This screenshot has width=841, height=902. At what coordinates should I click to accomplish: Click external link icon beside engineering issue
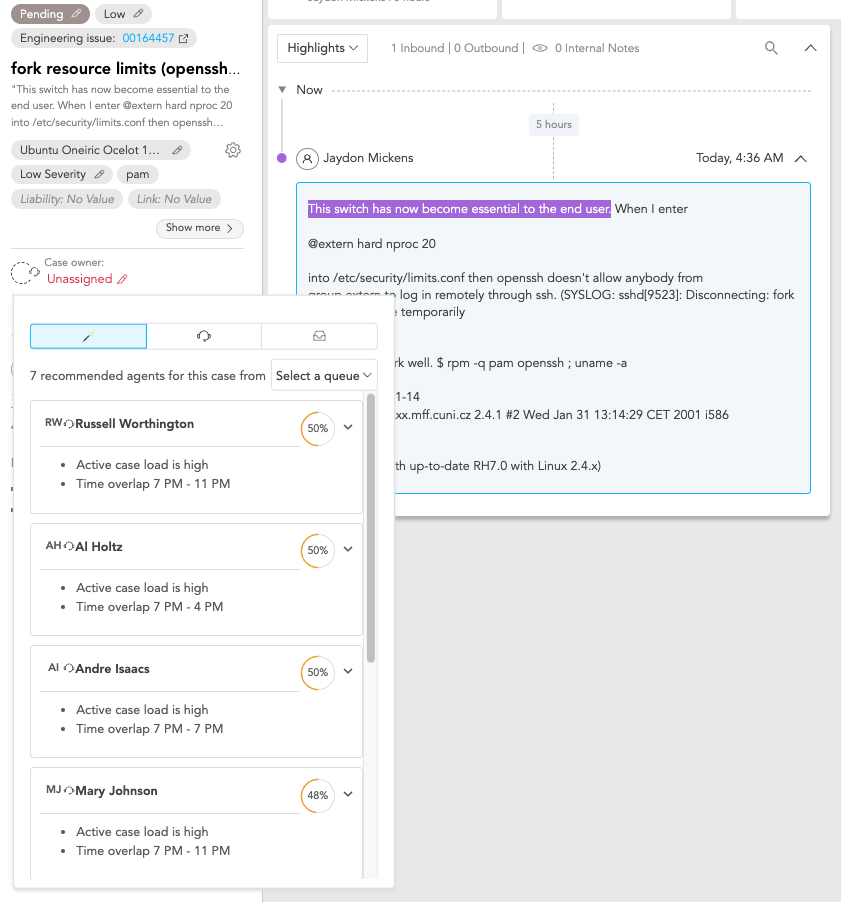coord(184,39)
